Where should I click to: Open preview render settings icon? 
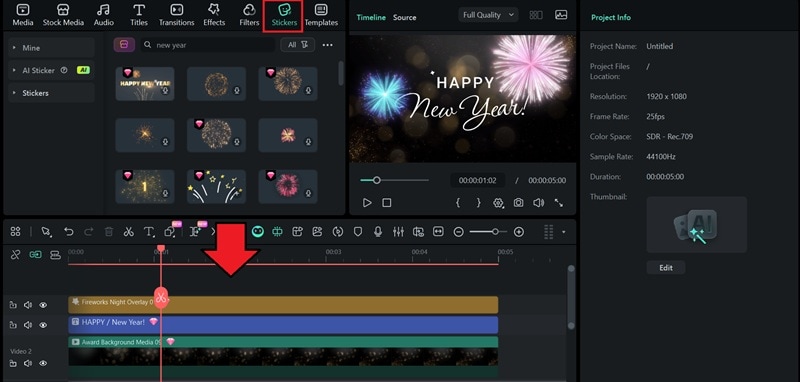pyautogui.click(x=498, y=202)
